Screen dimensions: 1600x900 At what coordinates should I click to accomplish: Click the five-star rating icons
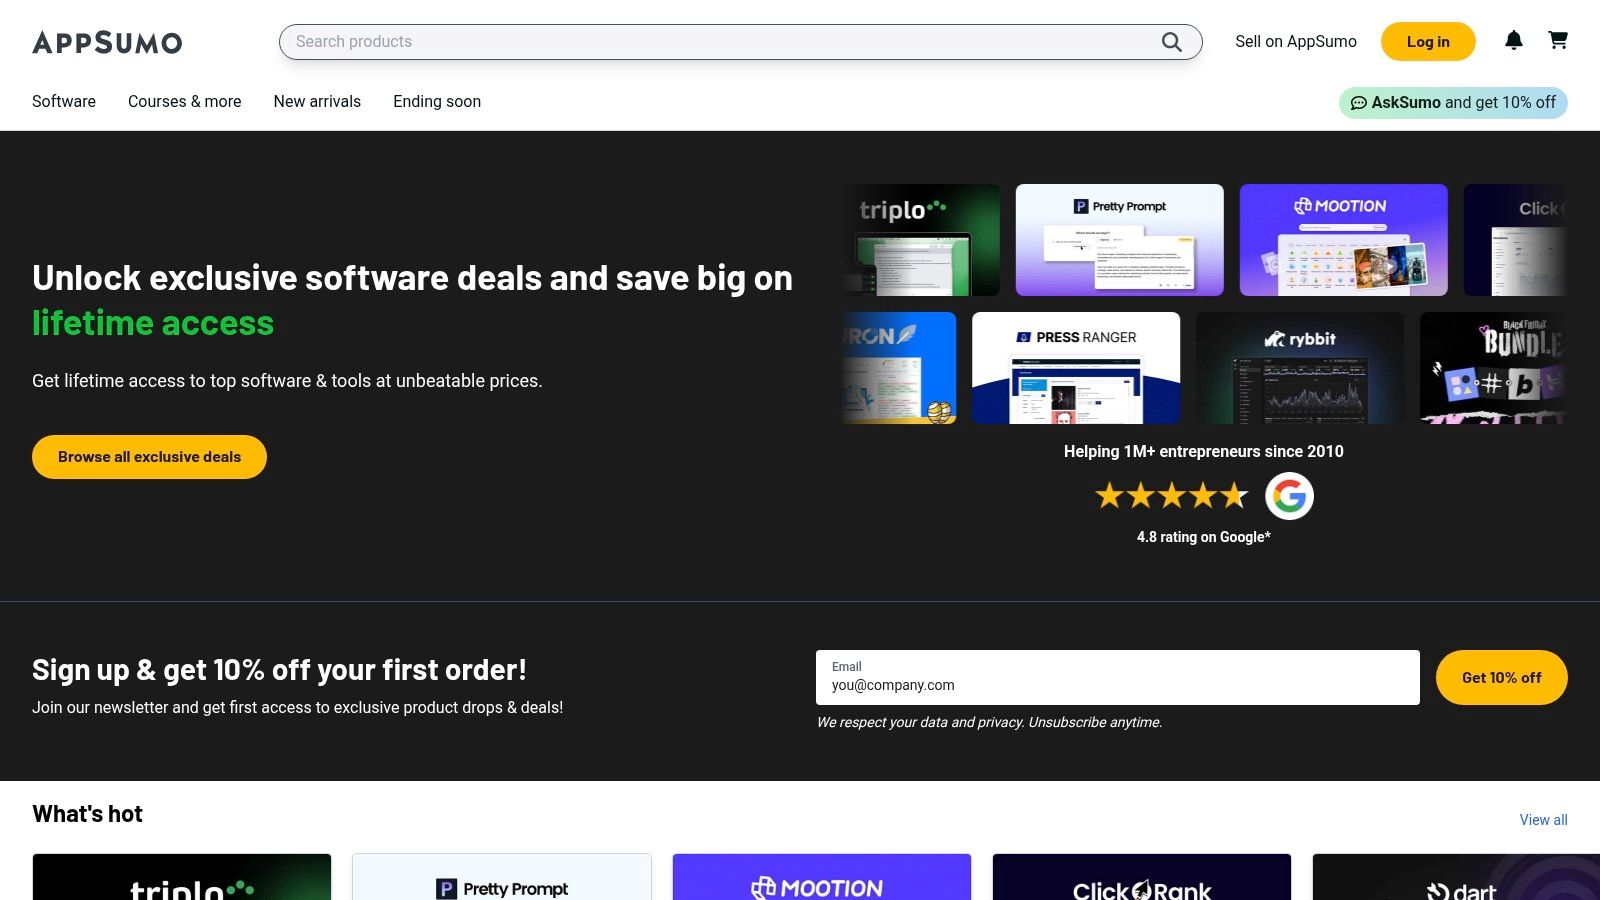point(1171,495)
